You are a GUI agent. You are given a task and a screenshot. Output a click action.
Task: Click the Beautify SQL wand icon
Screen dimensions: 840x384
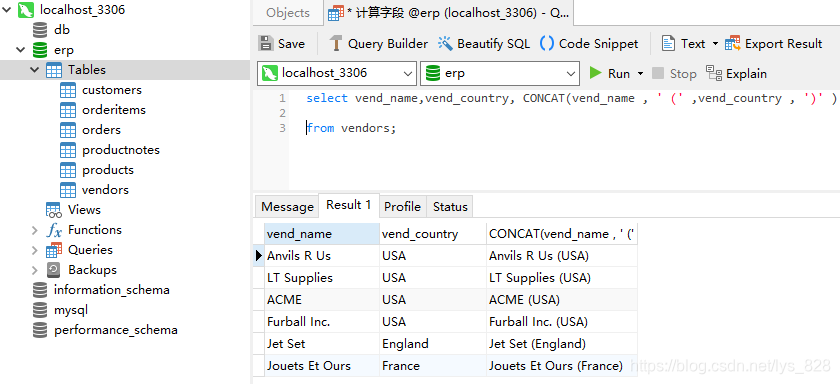445,43
